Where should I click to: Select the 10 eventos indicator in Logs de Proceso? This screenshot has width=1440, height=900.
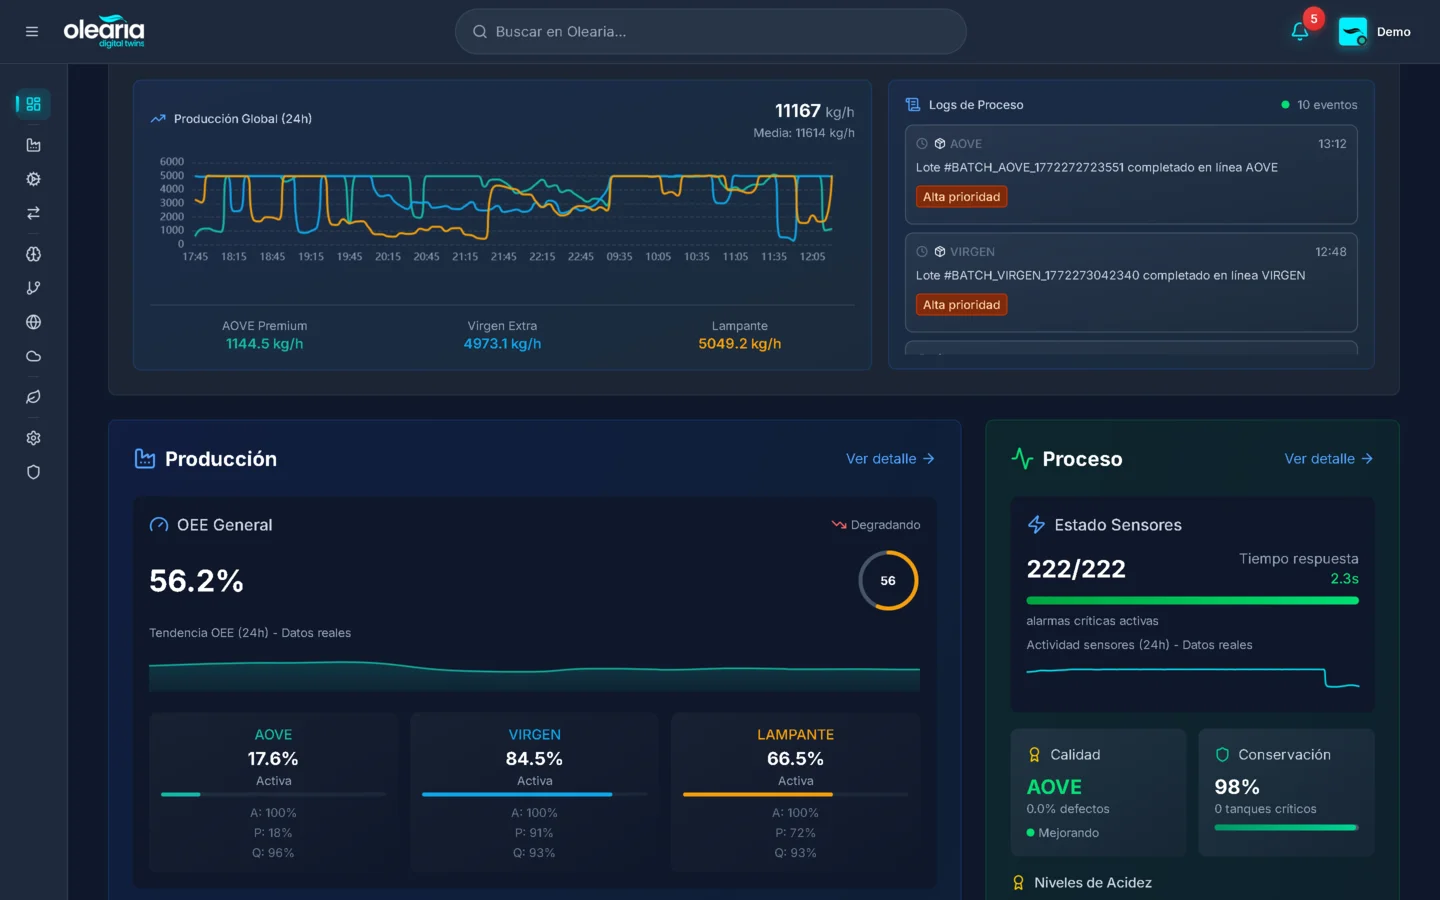pyautogui.click(x=1320, y=104)
